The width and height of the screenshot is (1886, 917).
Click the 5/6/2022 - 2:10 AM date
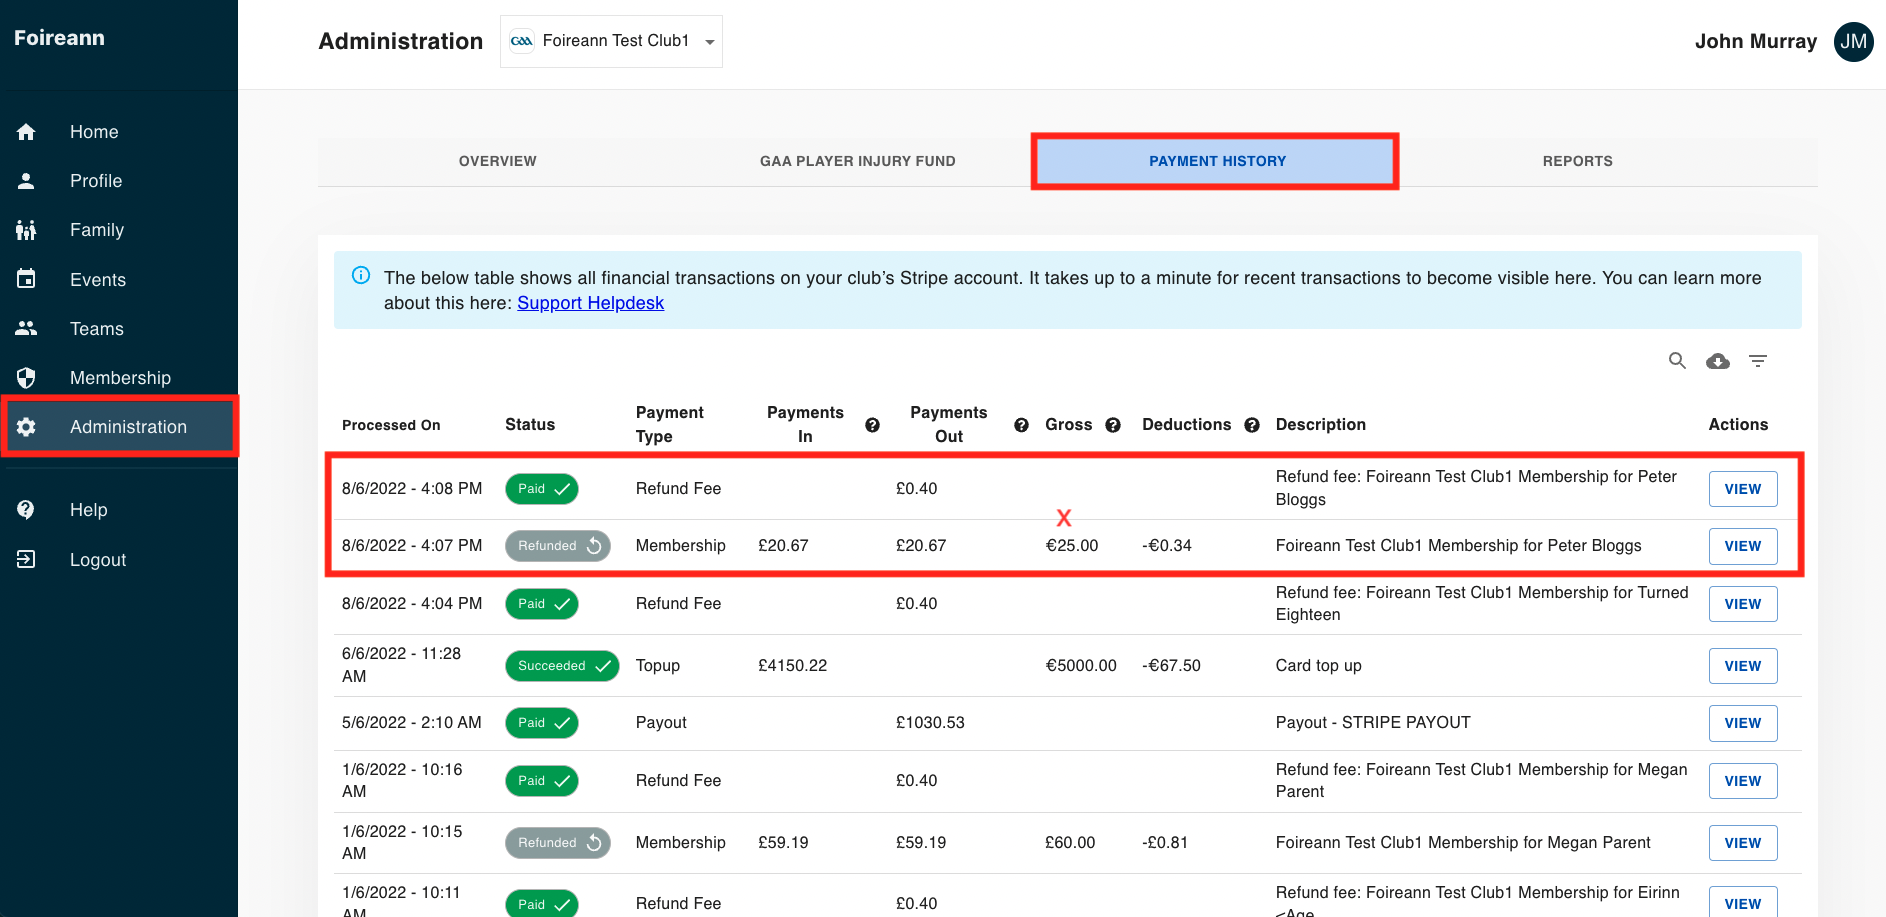tap(412, 723)
